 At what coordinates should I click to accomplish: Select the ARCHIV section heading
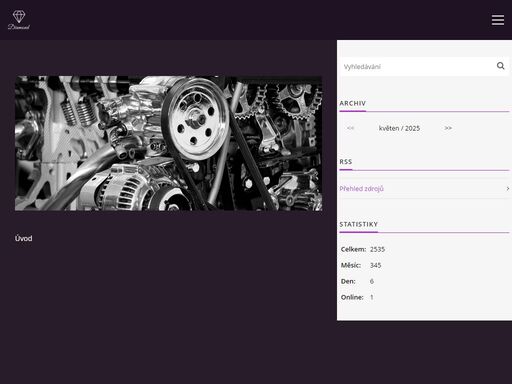pos(353,103)
